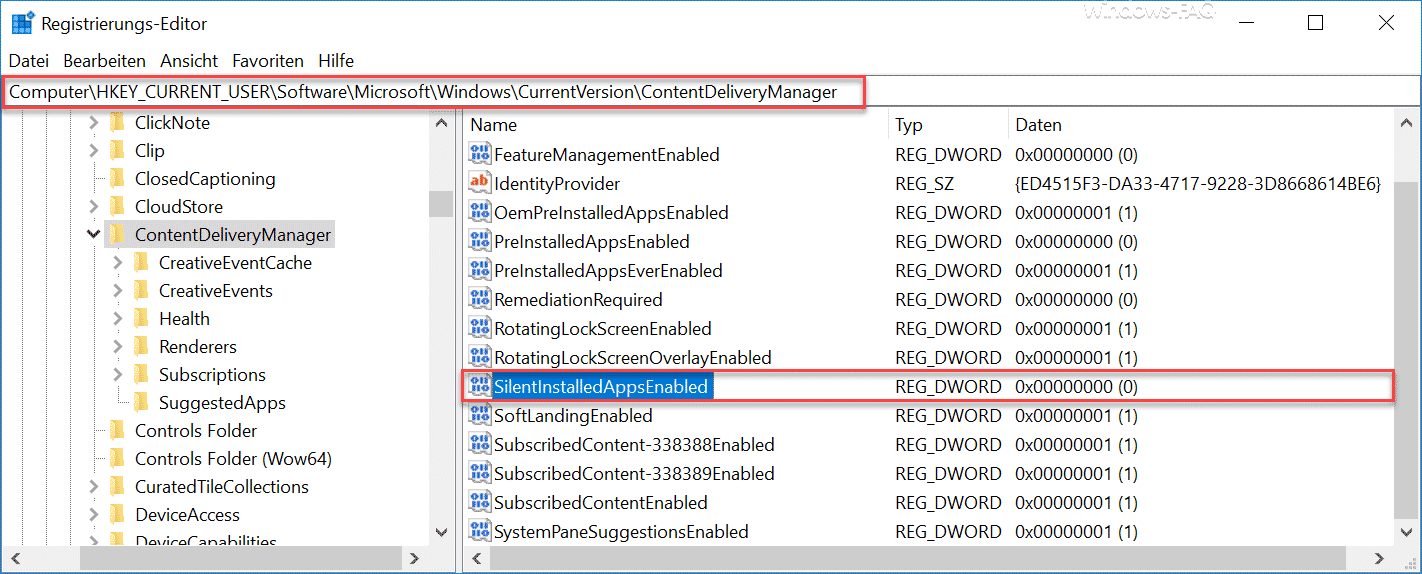Maximize the Registrierungs-Editor window

pyautogui.click(x=1315, y=23)
